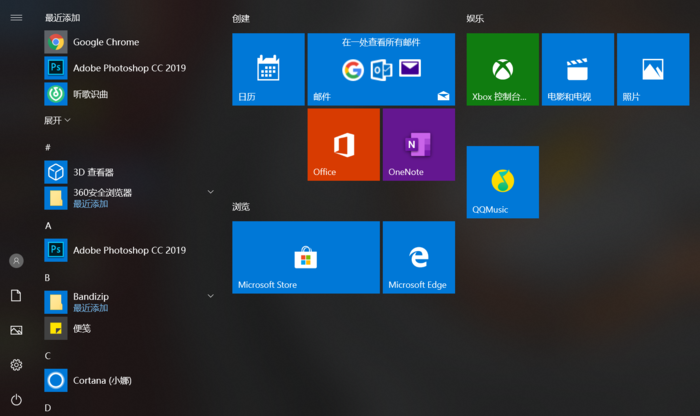
Task: Open the OneNote tile
Action: point(419,145)
